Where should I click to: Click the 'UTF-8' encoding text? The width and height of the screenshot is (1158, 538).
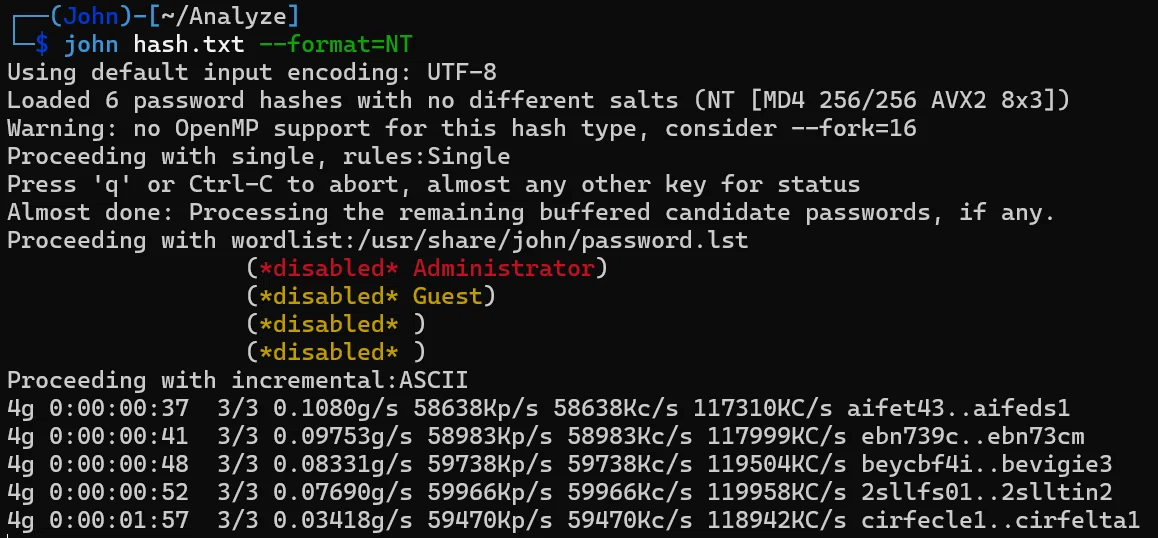[x=462, y=72]
